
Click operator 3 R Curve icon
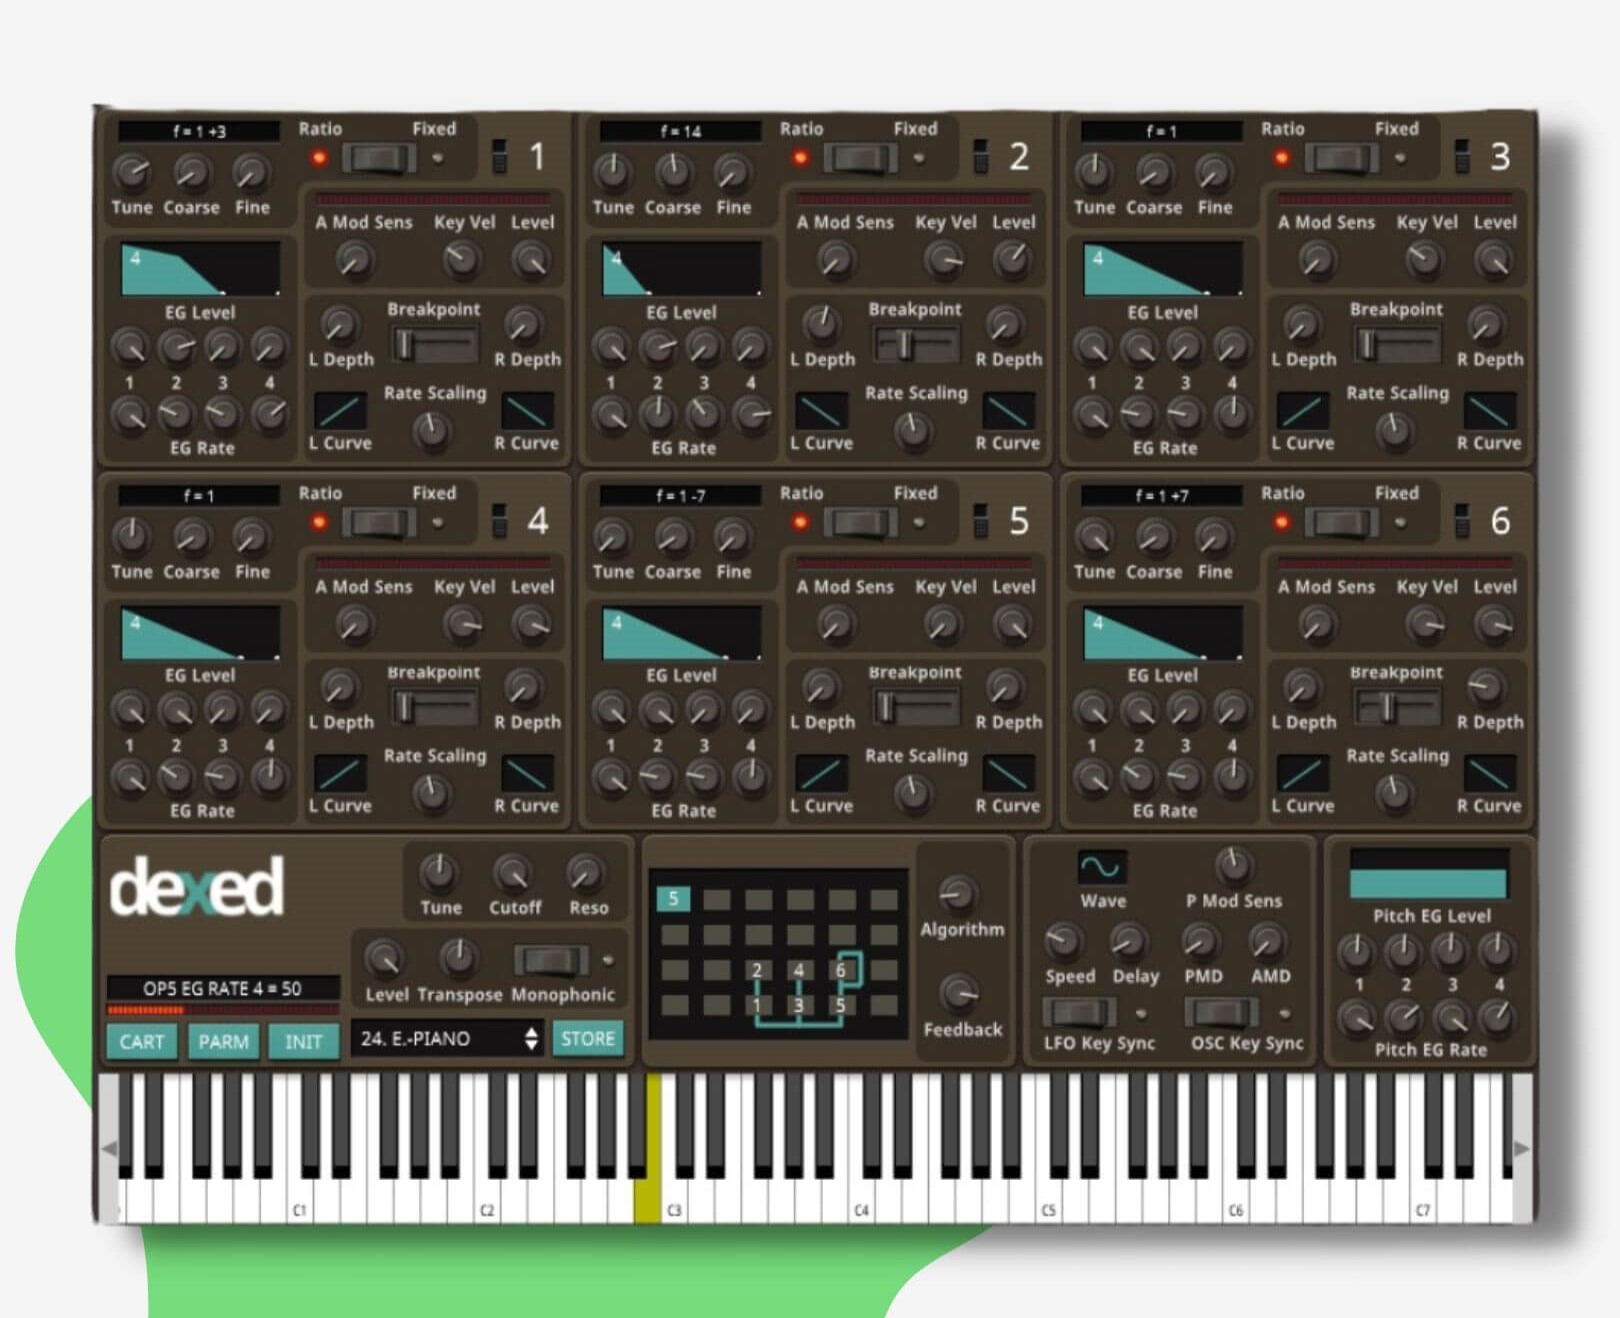point(1489,411)
